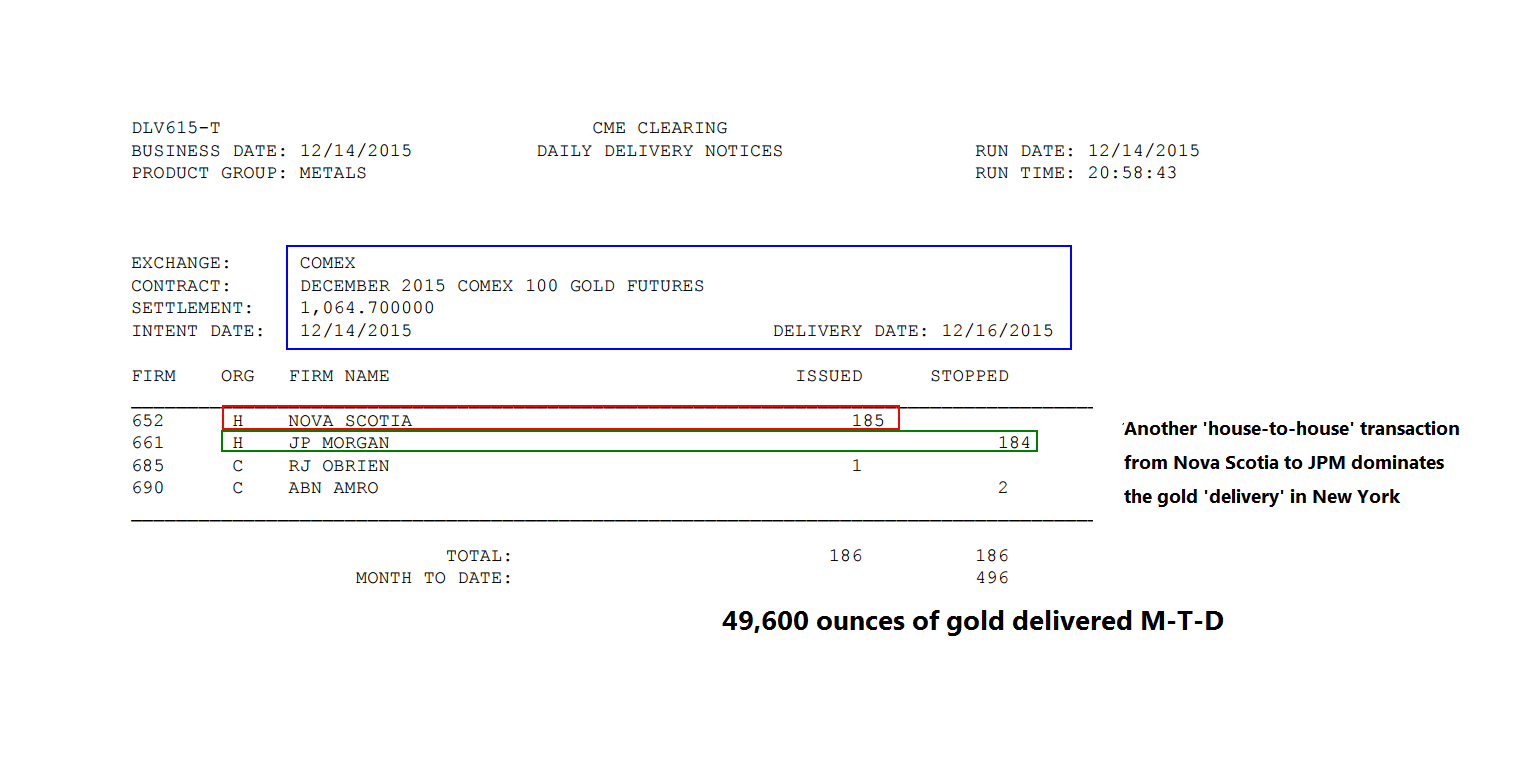Click the FIRM column header
The image size is (1518, 778).
click(x=153, y=376)
